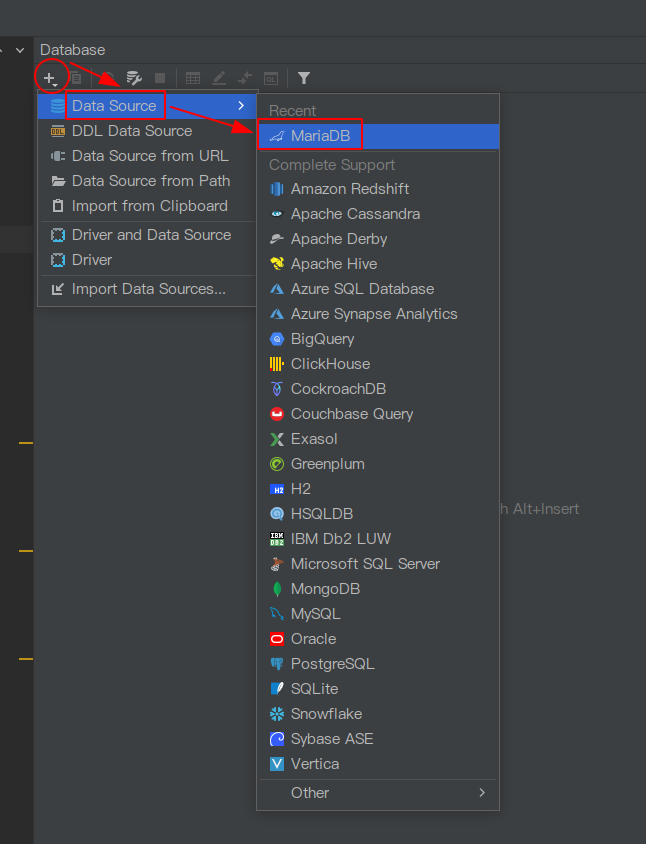Click the PostgreSQL elephant icon
This screenshot has width=646, height=844.
click(x=277, y=664)
